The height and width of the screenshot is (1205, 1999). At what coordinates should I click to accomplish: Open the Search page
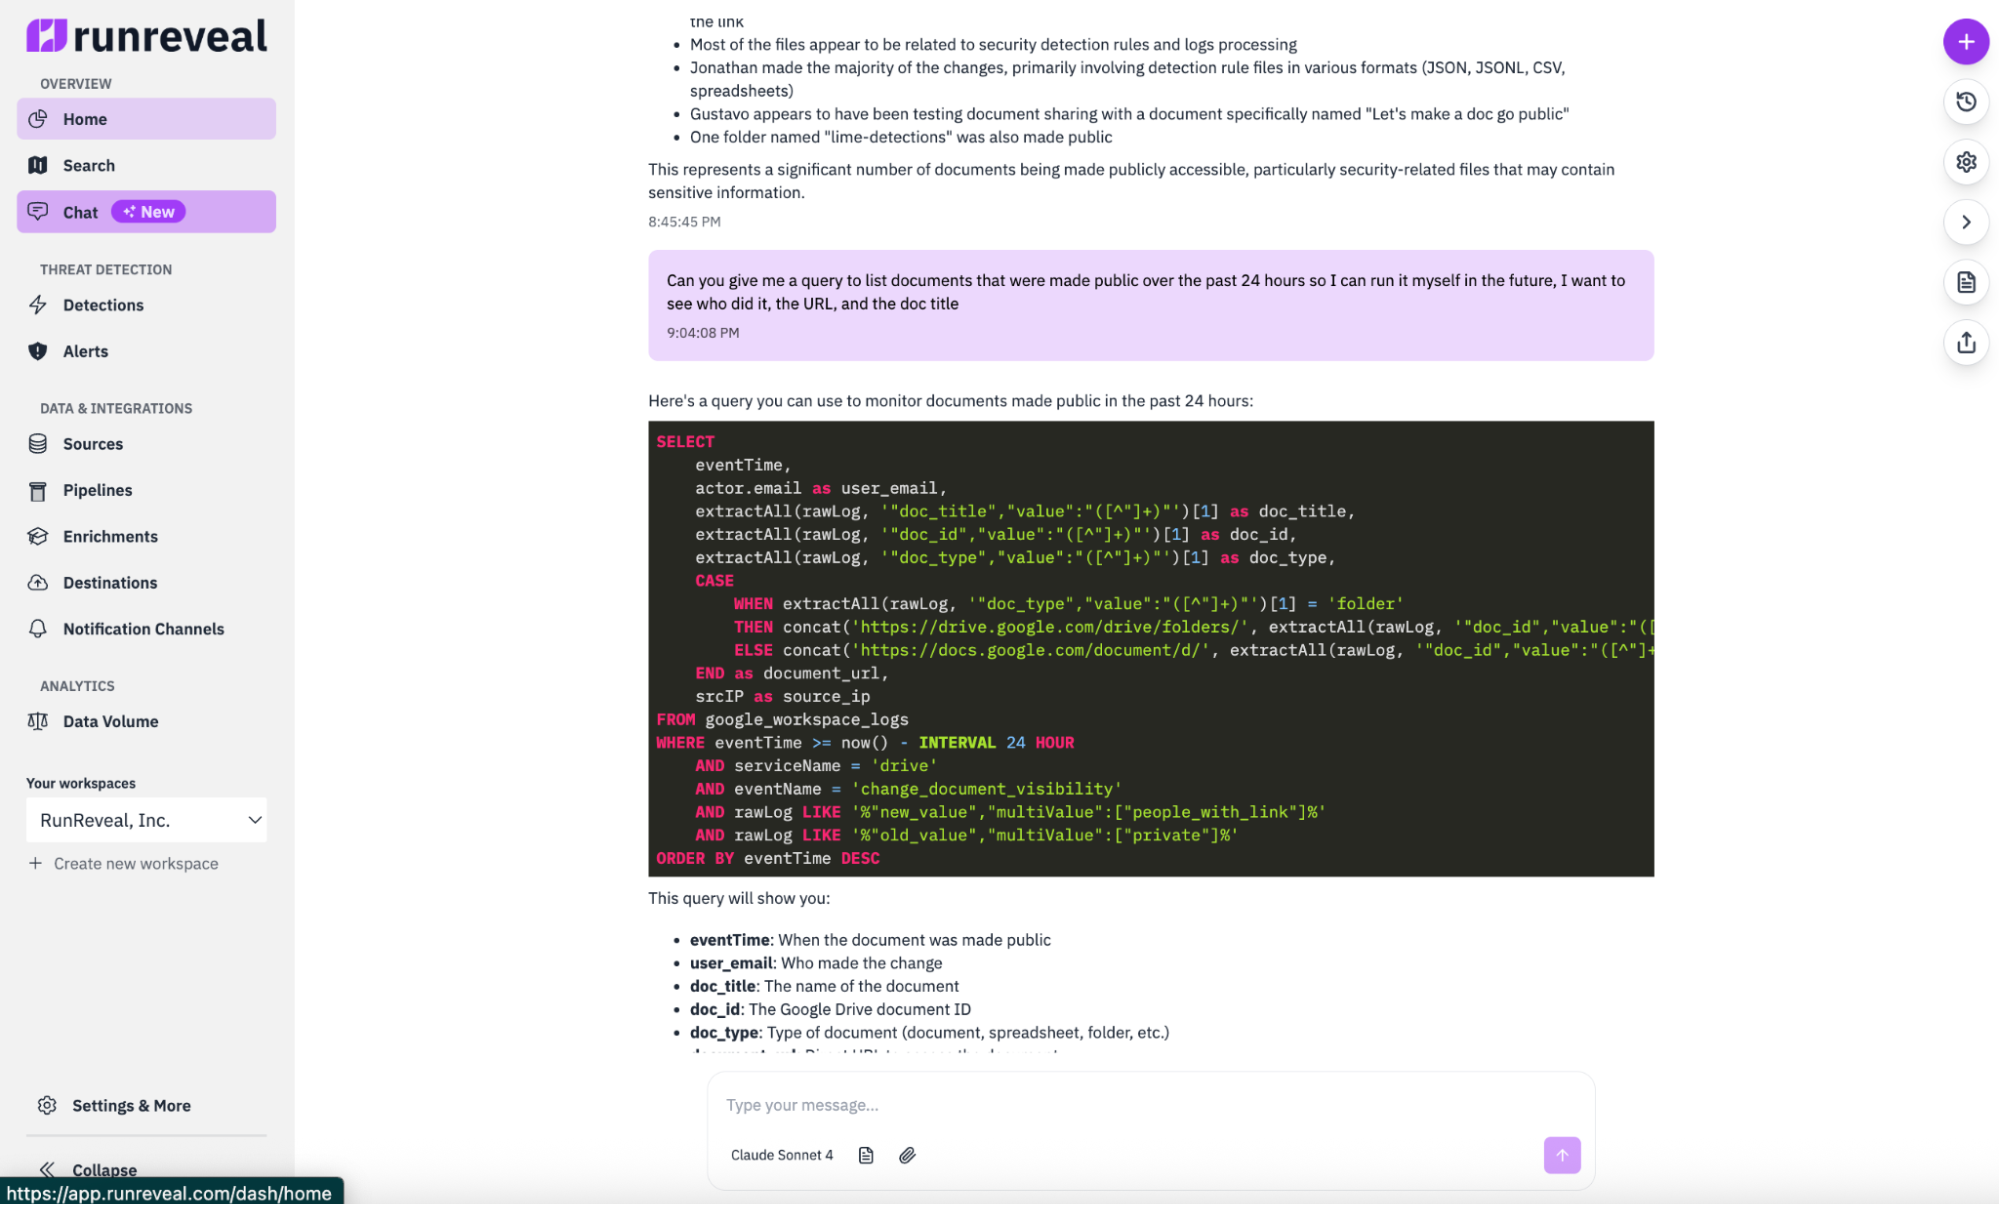click(146, 165)
